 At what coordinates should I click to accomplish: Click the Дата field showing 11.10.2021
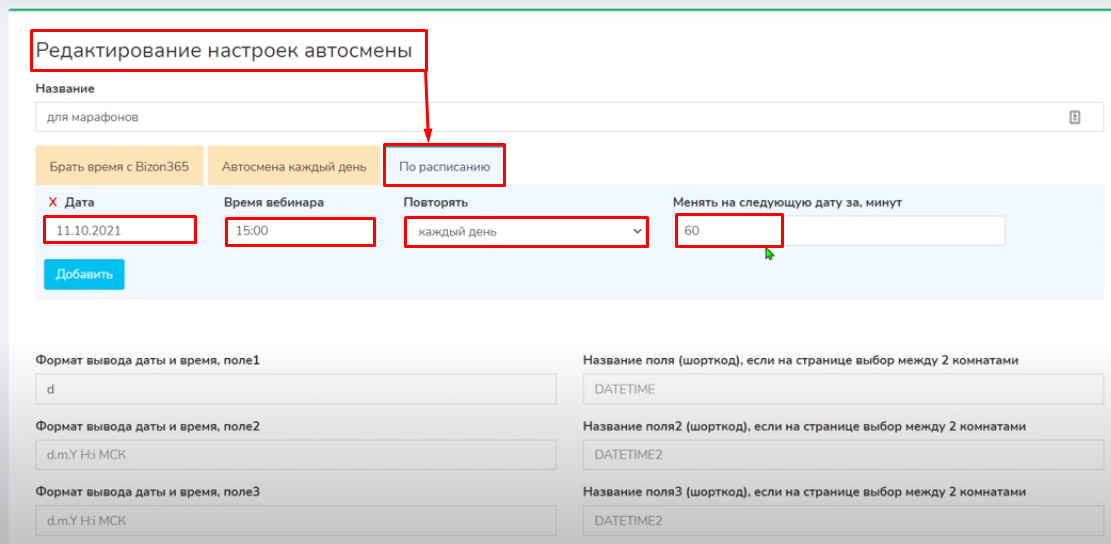click(x=119, y=231)
